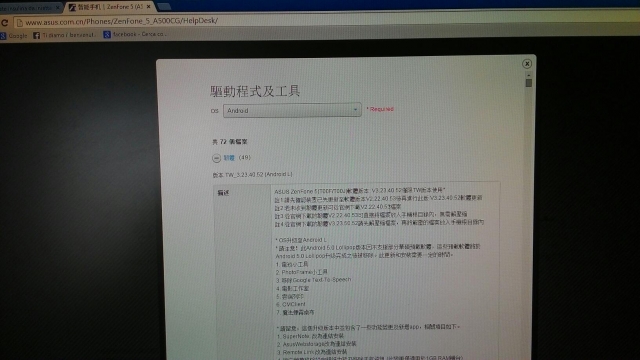Click the blue firmware category link
The image size is (640, 360).
(x=229, y=158)
